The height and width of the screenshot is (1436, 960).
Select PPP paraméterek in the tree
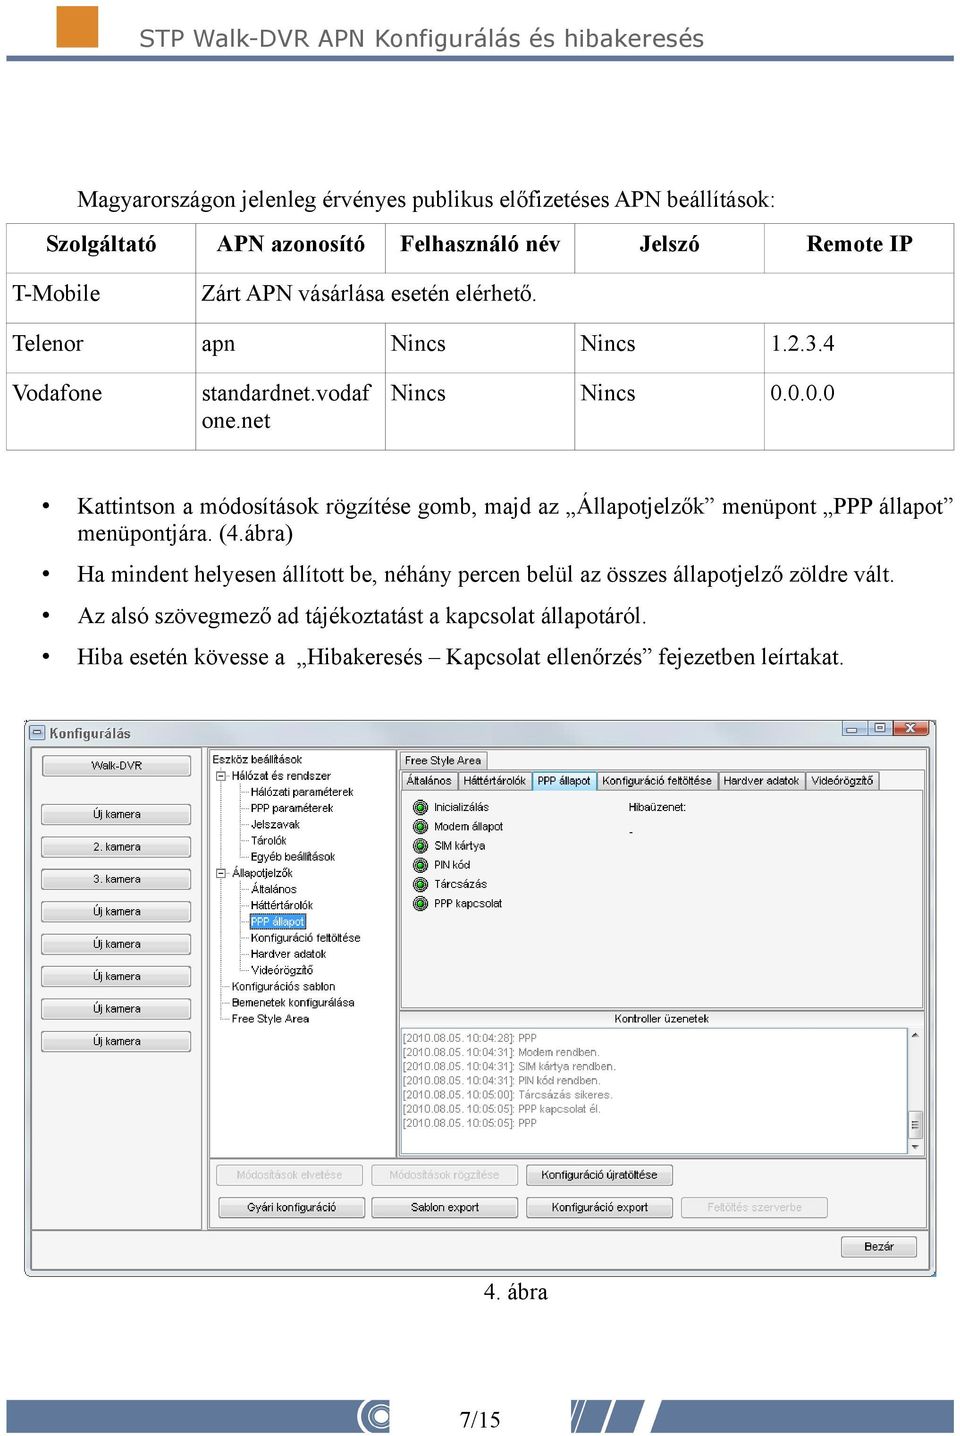click(x=291, y=808)
